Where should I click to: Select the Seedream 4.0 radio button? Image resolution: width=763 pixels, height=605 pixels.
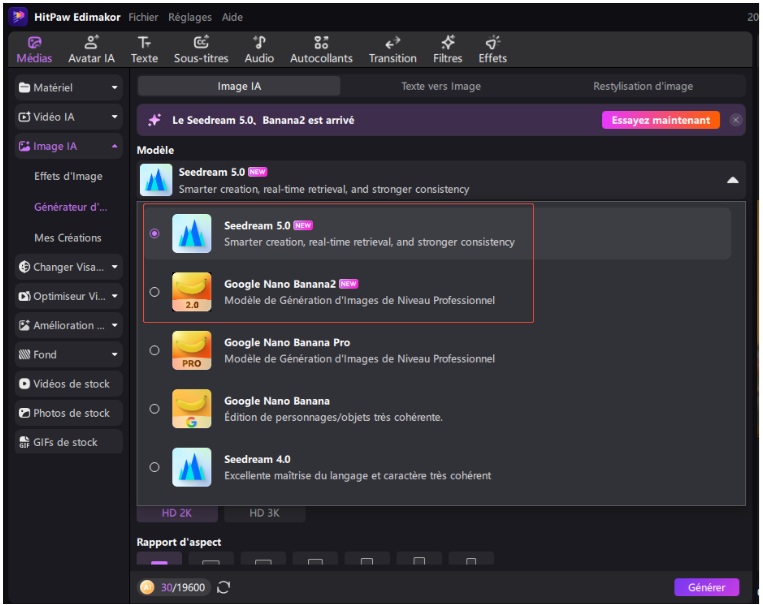(x=154, y=467)
